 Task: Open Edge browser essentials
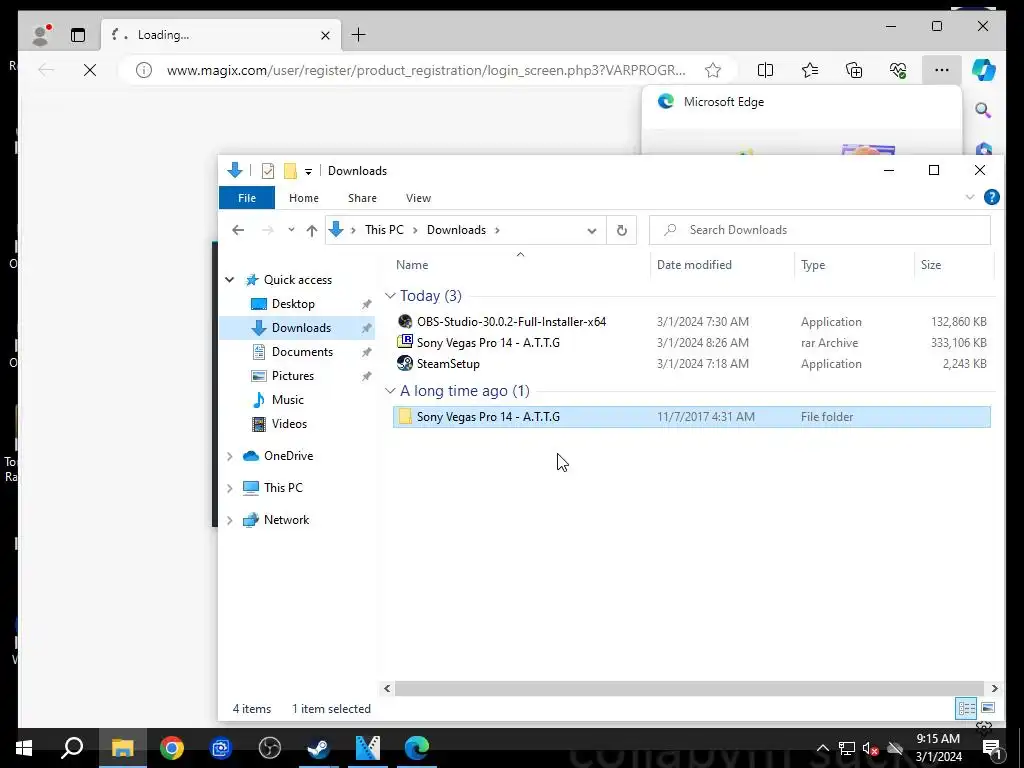point(898,70)
